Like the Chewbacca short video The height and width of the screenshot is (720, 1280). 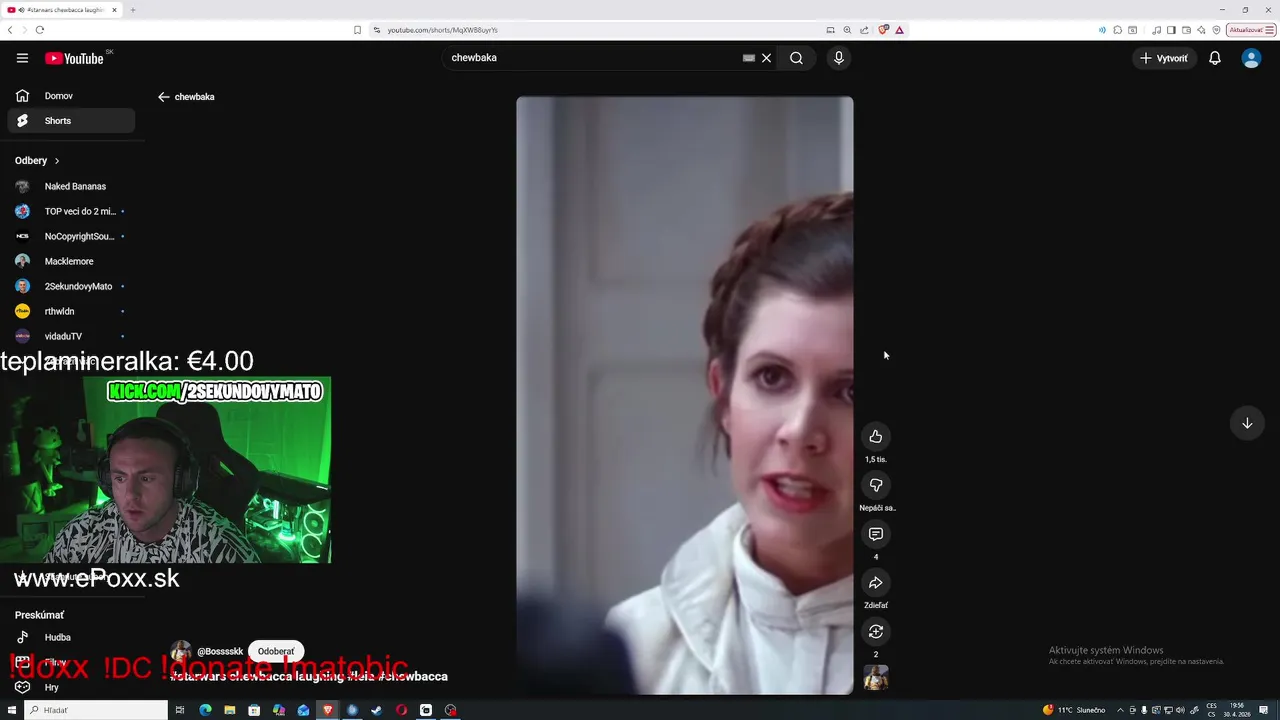coord(876,436)
